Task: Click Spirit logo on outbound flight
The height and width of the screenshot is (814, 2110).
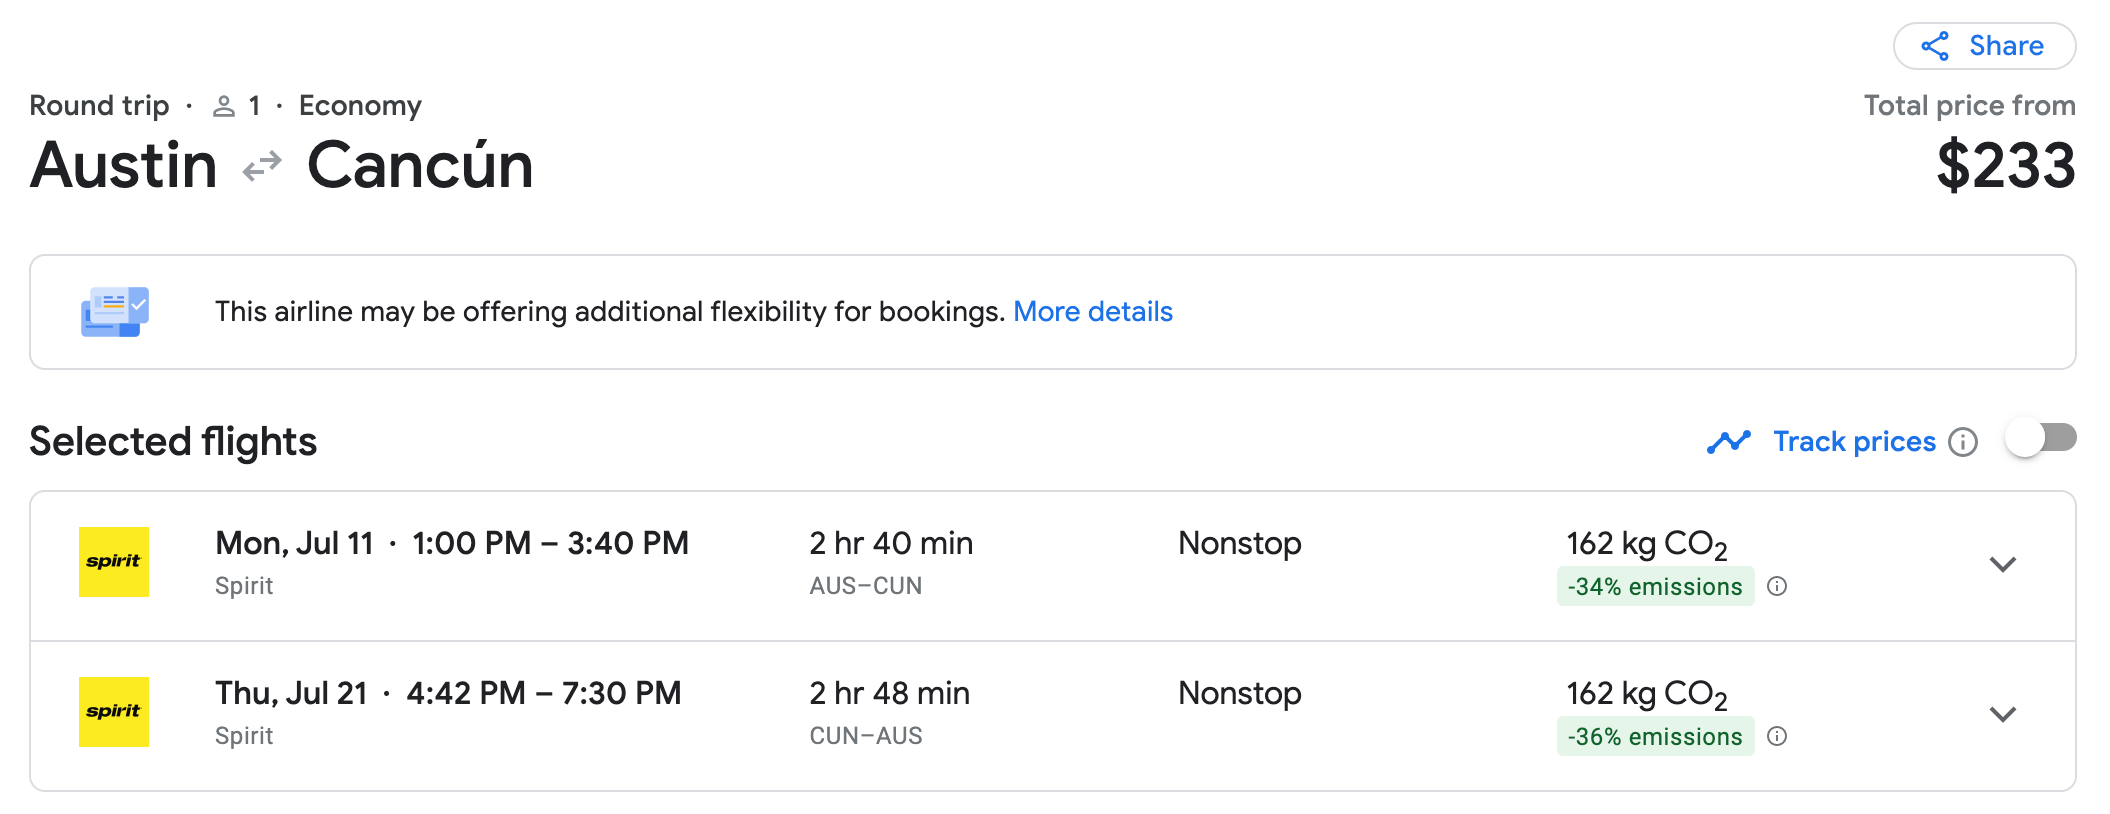Action: 114,562
